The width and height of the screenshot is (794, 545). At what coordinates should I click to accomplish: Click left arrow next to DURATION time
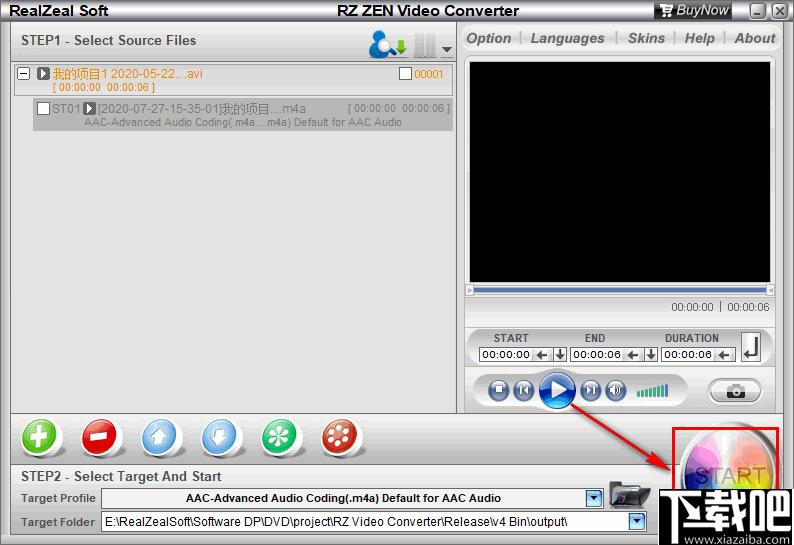pyautogui.click(x=724, y=355)
